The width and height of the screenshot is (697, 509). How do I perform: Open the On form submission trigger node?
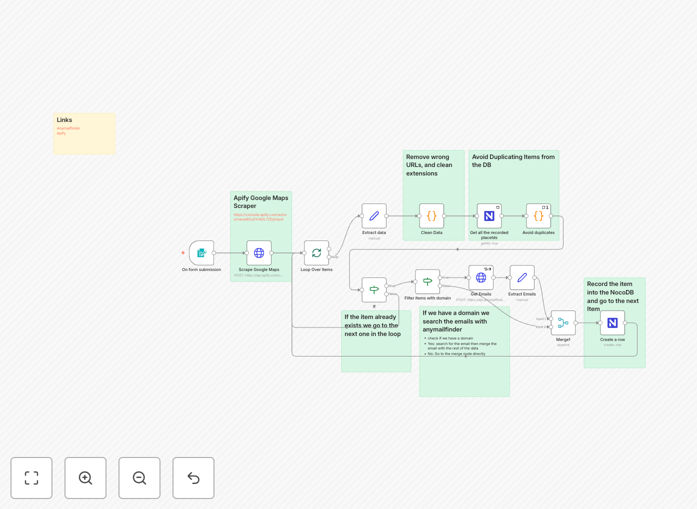pyautogui.click(x=201, y=253)
